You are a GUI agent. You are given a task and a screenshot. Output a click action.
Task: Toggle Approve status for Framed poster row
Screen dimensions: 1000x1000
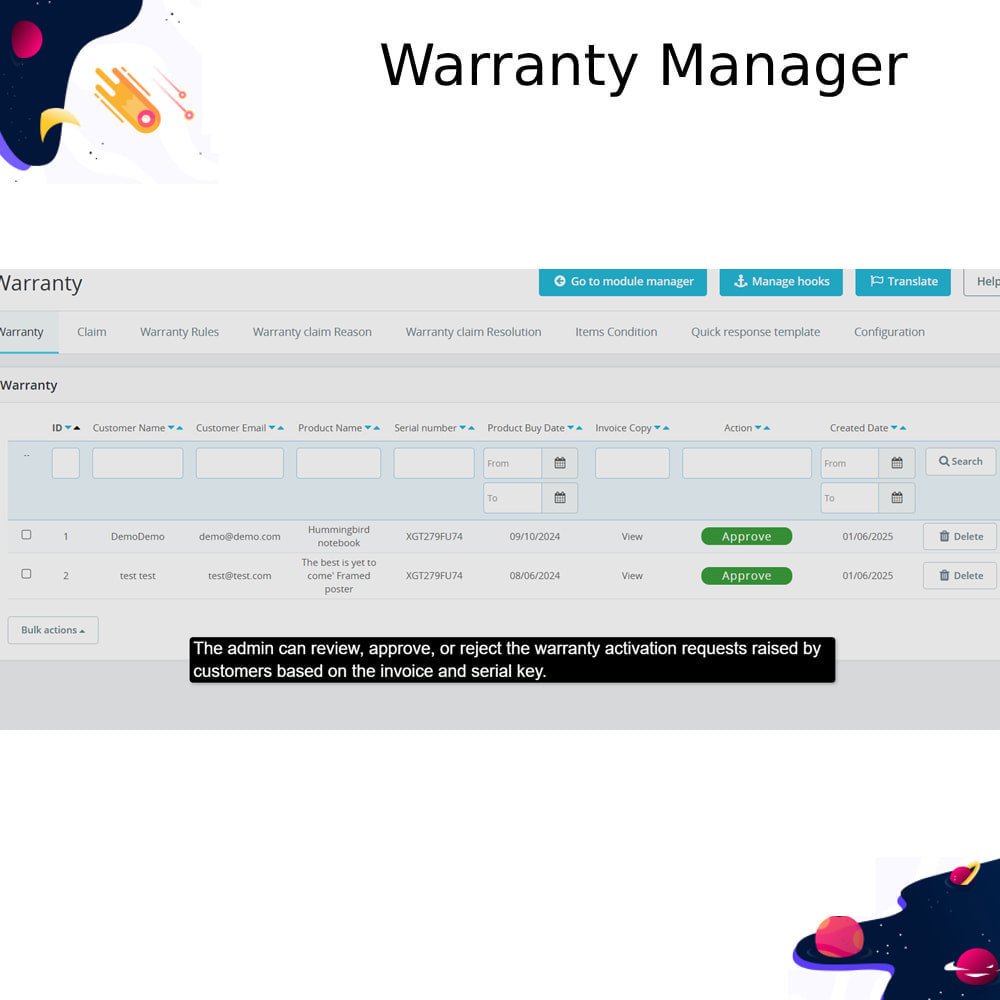point(746,576)
